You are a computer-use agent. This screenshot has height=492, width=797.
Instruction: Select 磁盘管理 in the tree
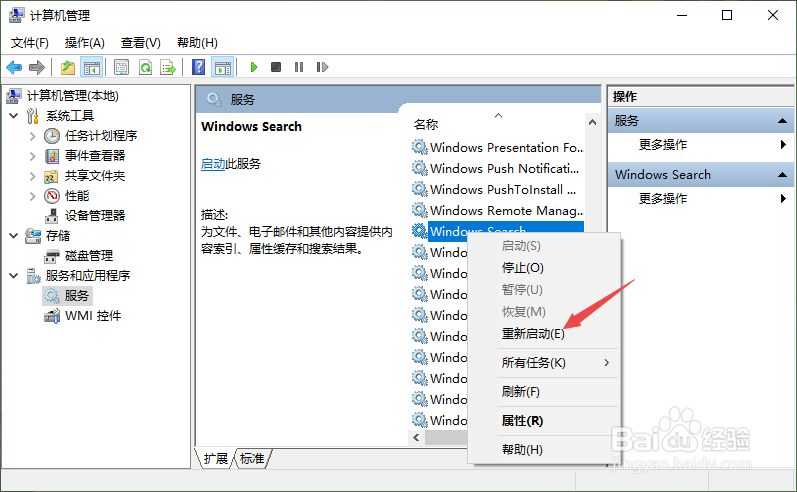click(89, 256)
